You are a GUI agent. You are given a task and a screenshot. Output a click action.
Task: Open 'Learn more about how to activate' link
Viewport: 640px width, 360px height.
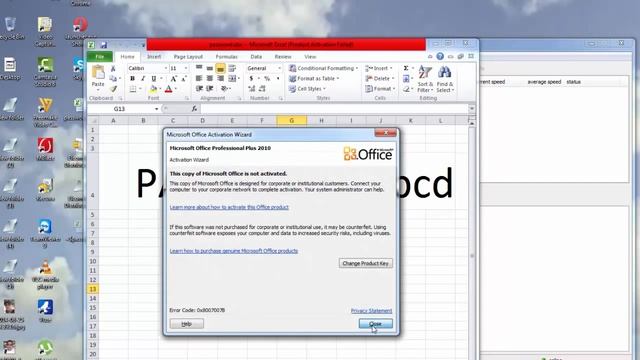(x=229, y=207)
